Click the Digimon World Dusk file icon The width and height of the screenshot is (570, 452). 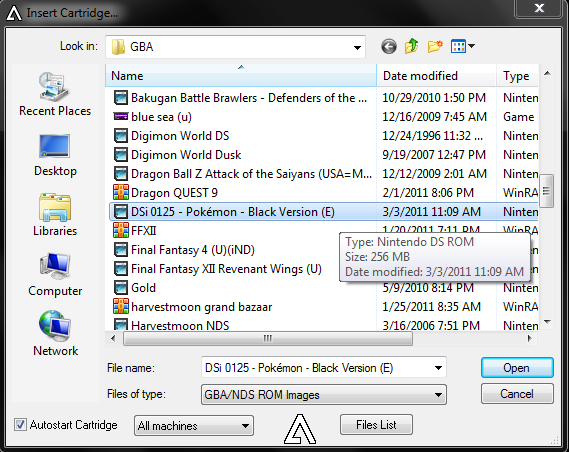(x=121, y=155)
